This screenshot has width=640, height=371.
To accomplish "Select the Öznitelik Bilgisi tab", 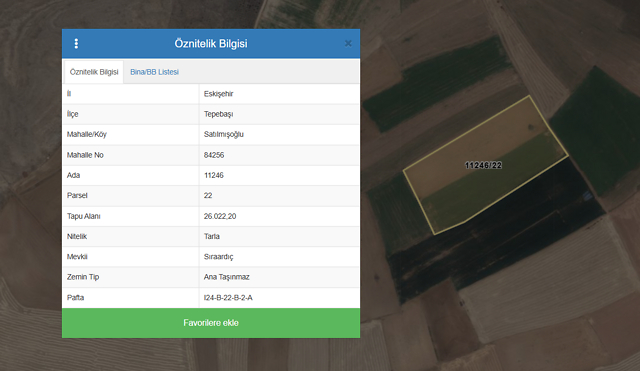I will pyautogui.click(x=94, y=72).
